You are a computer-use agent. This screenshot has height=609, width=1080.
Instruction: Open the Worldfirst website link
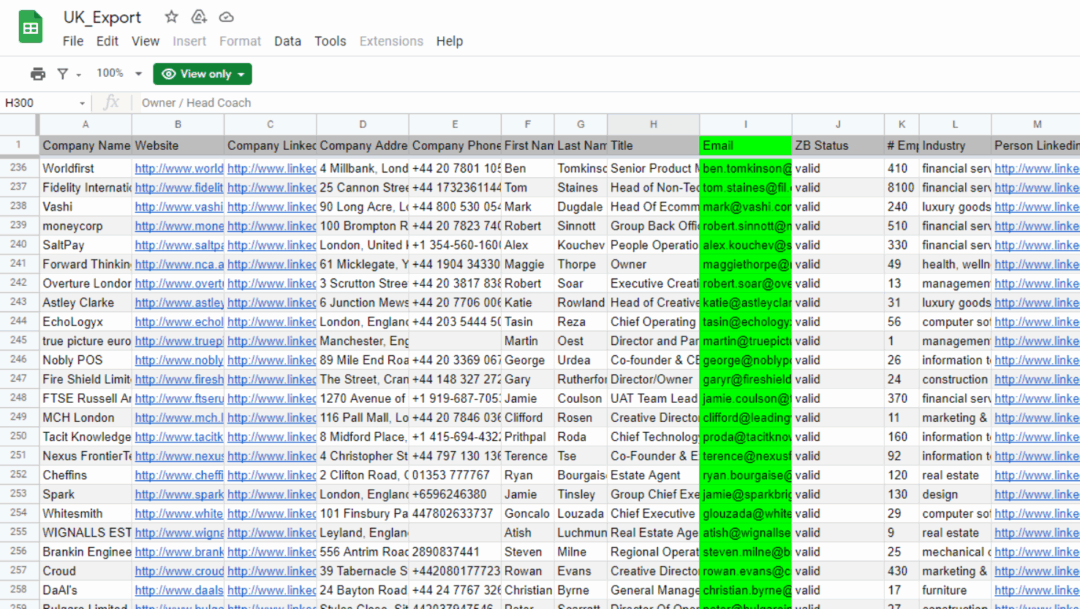coord(179,168)
